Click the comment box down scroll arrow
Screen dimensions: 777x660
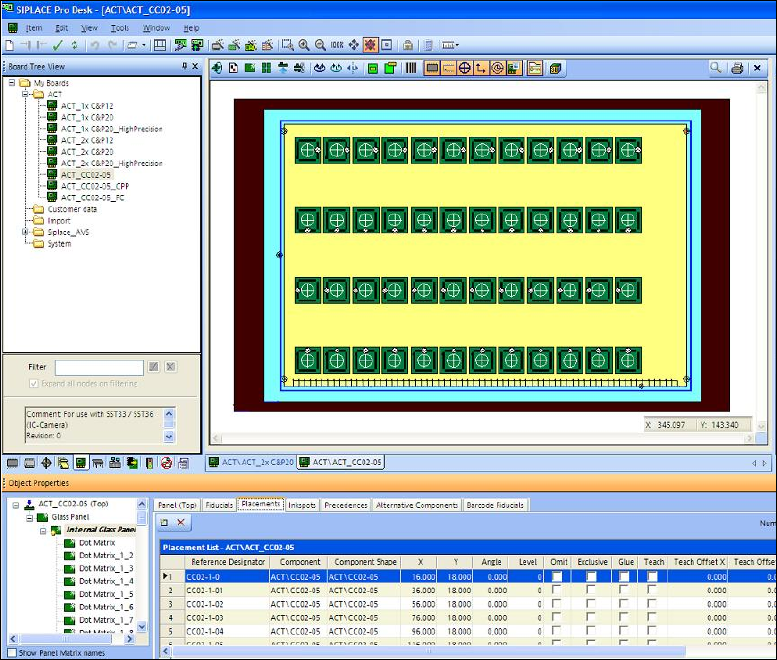[x=169, y=437]
